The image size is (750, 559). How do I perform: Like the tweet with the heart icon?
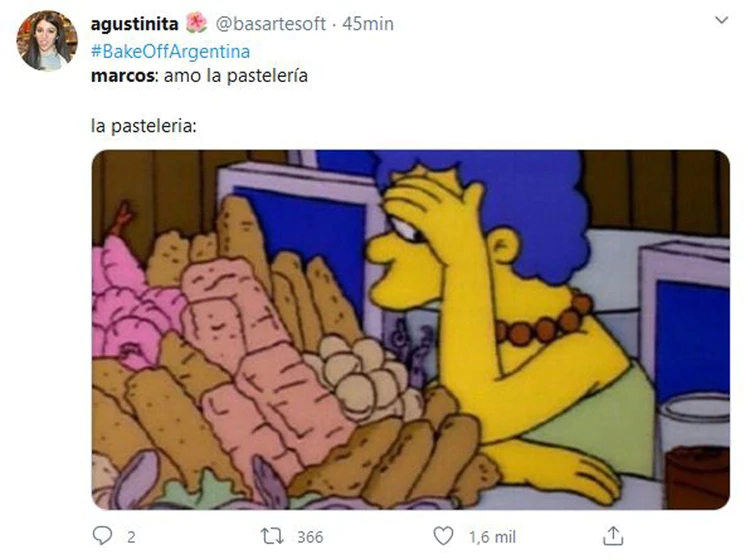pos(443,536)
